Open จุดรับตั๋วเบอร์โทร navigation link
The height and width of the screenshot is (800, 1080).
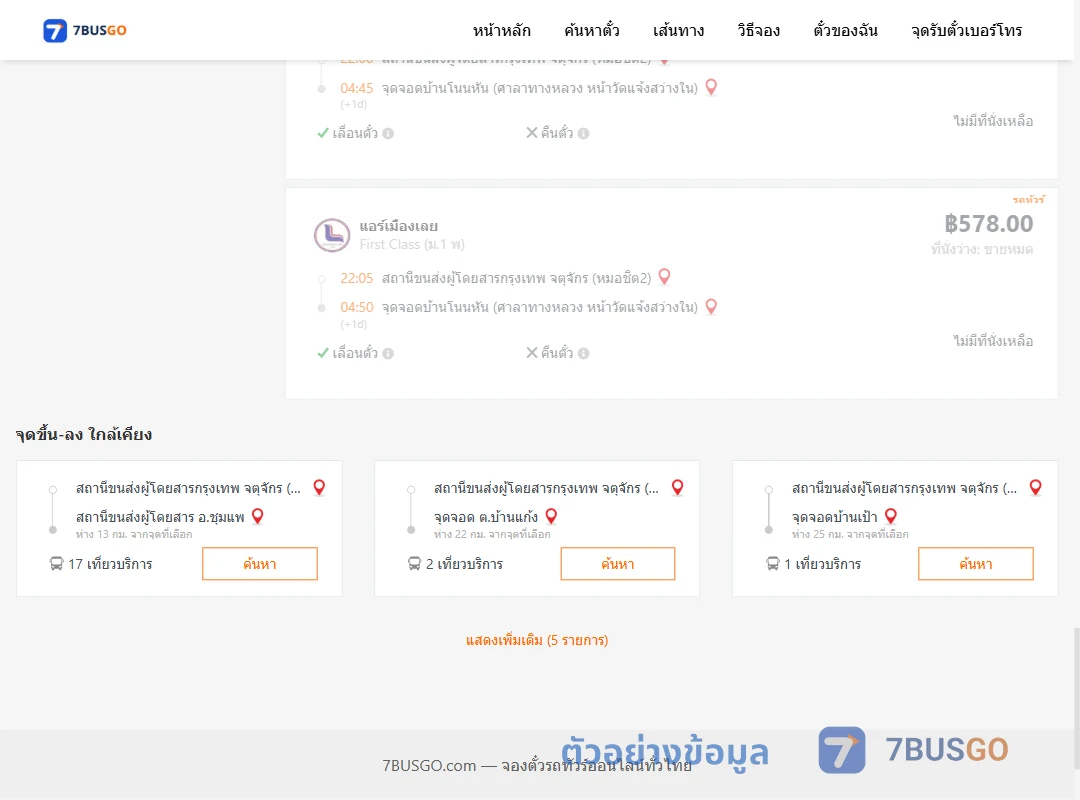[x=966, y=30]
